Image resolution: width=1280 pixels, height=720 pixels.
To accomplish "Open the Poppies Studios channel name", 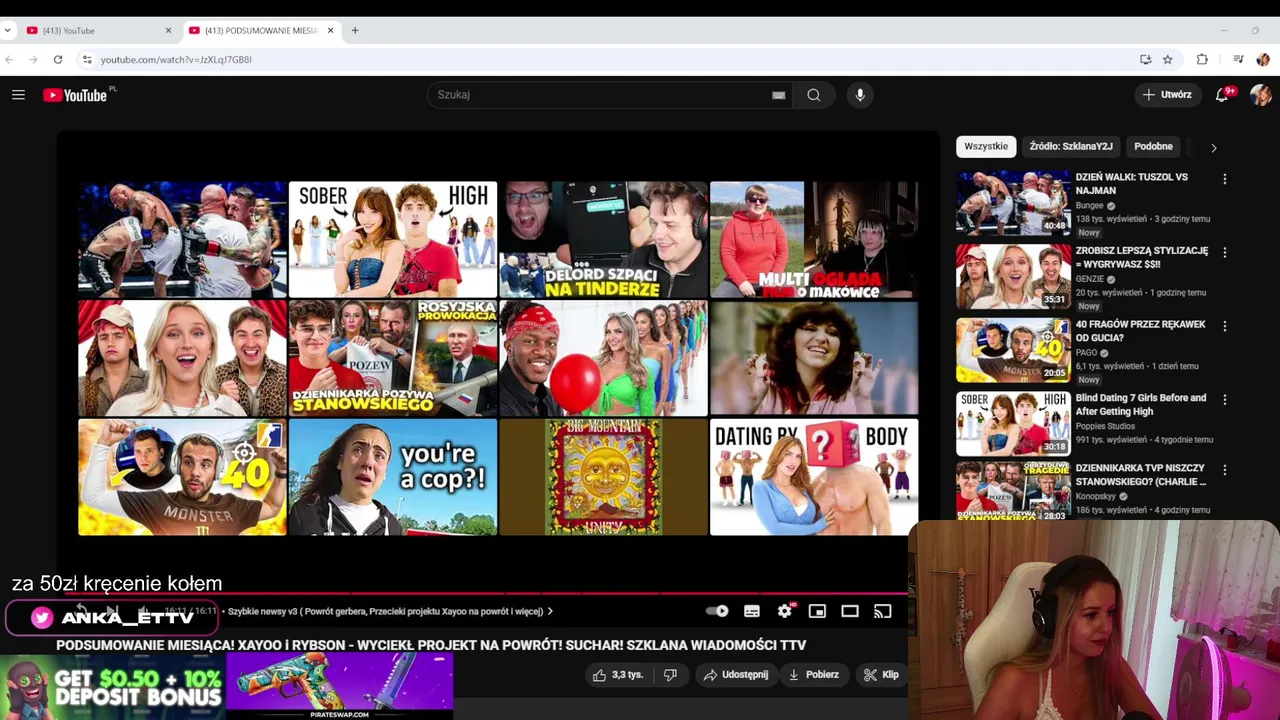I will pyautogui.click(x=1105, y=426).
